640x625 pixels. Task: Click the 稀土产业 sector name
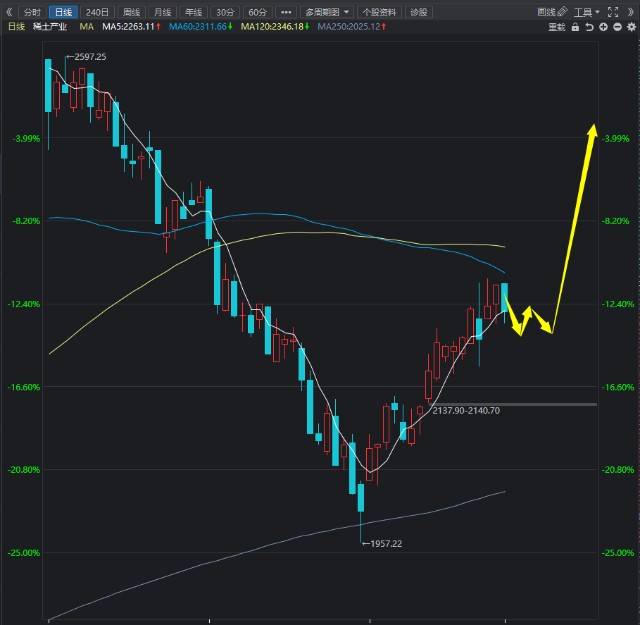pos(50,27)
